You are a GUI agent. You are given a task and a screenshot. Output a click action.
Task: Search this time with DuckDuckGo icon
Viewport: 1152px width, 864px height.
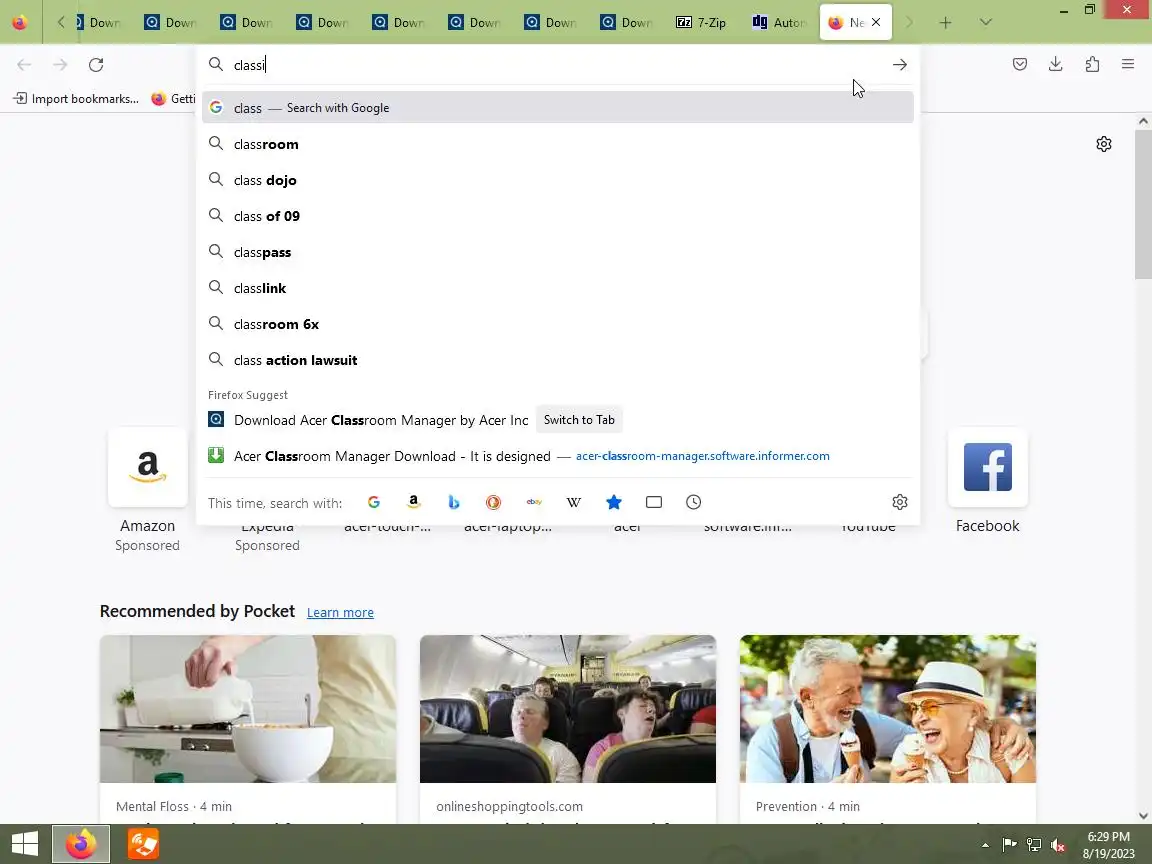pos(493,503)
